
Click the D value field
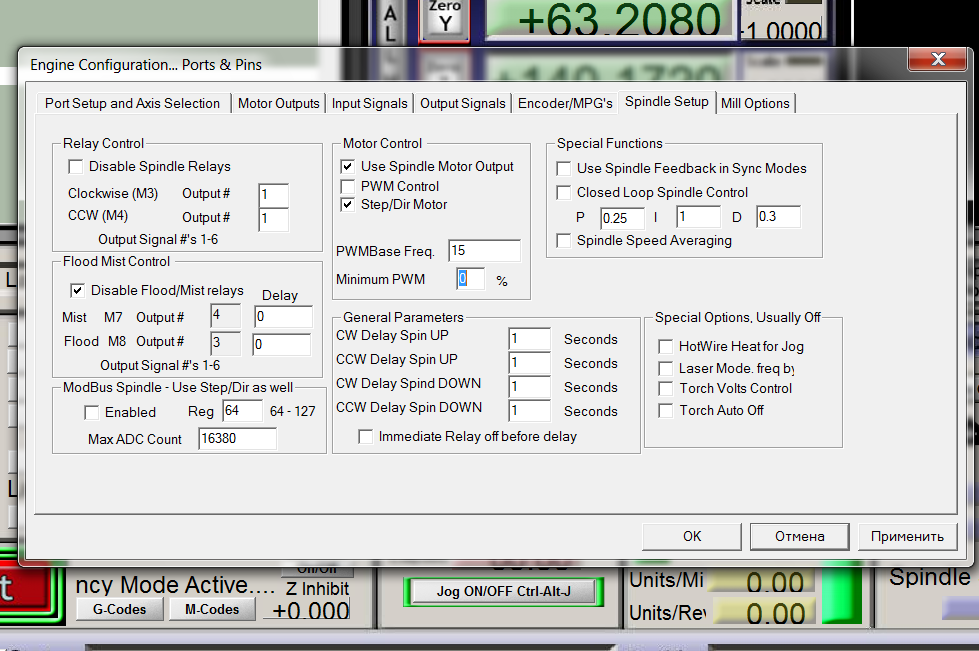[x=778, y=217]
